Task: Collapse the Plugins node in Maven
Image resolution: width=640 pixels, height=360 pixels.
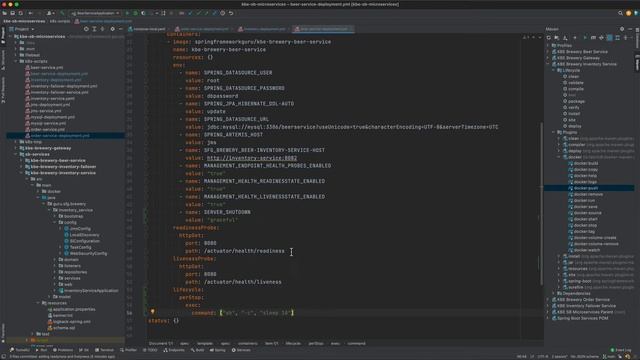Action: click(x=554, y=132)
